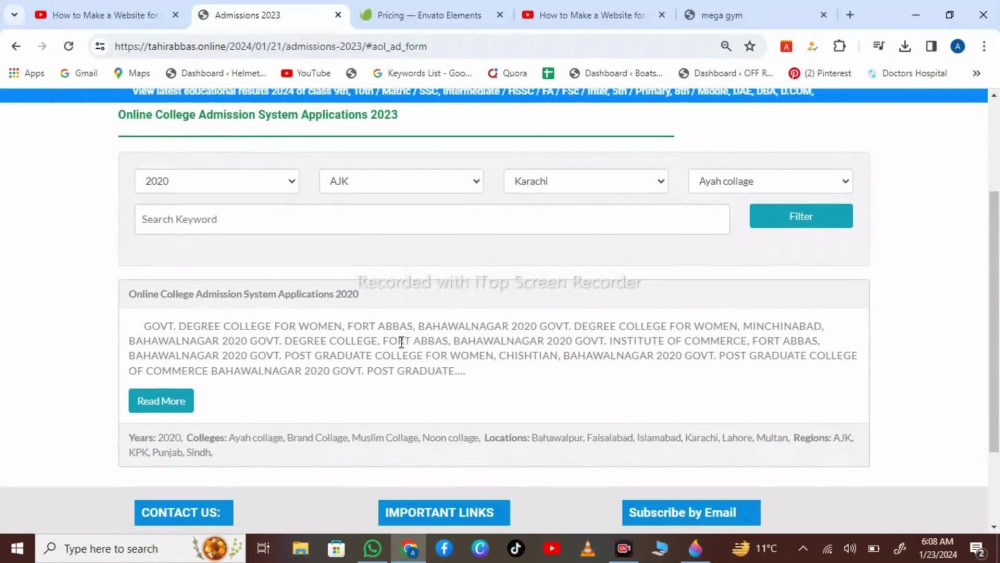Open Task View on taskbar
This screenshot has width=1000, height=563.
coord(263,548)
